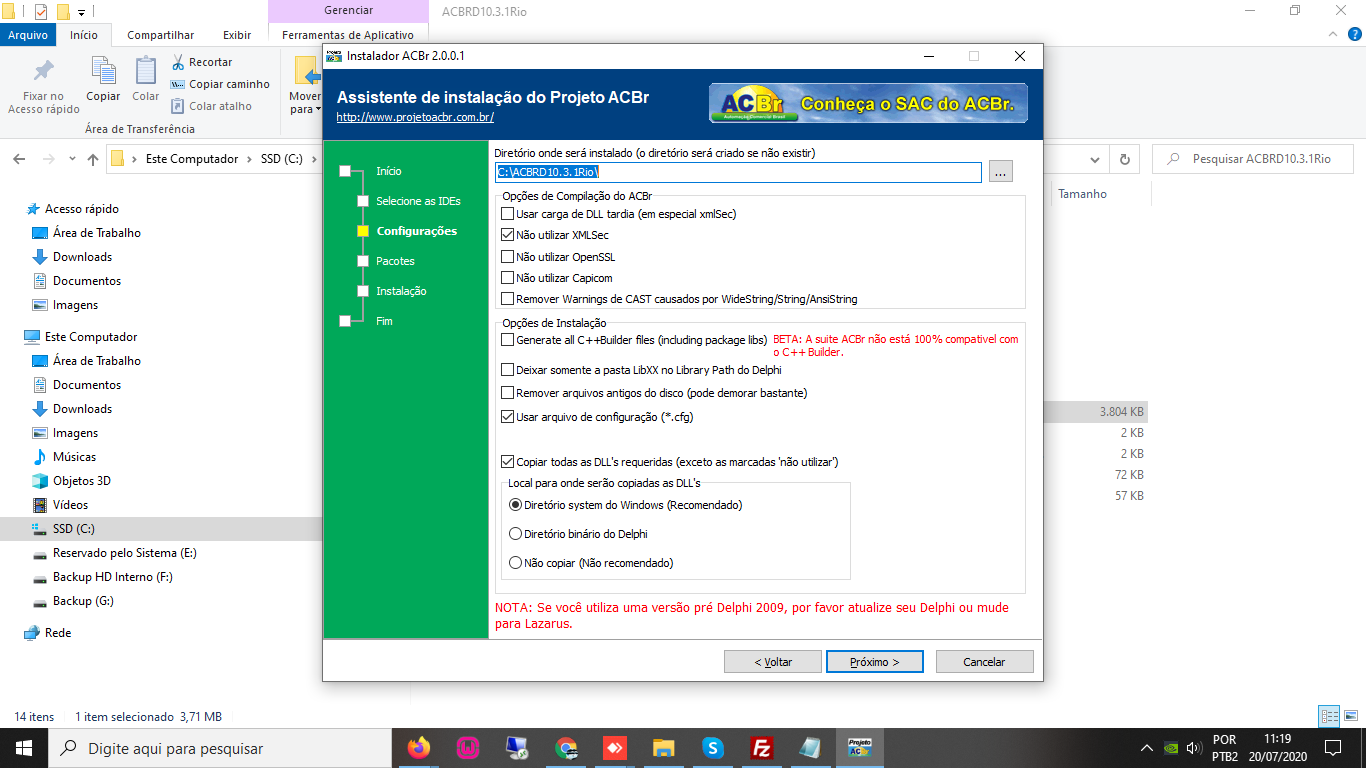1366x768 pixels.
Task: Select Diretório binário do Delphi option
Action: tap(516, 534)
